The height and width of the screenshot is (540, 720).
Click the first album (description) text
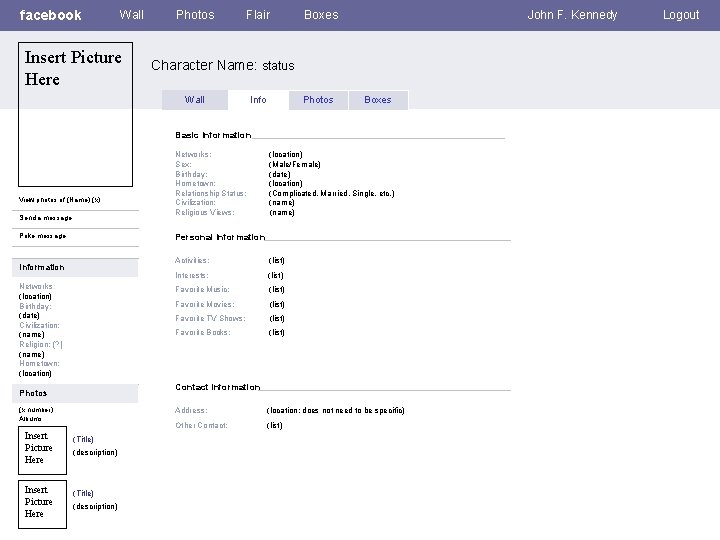[x=95, y=452]
